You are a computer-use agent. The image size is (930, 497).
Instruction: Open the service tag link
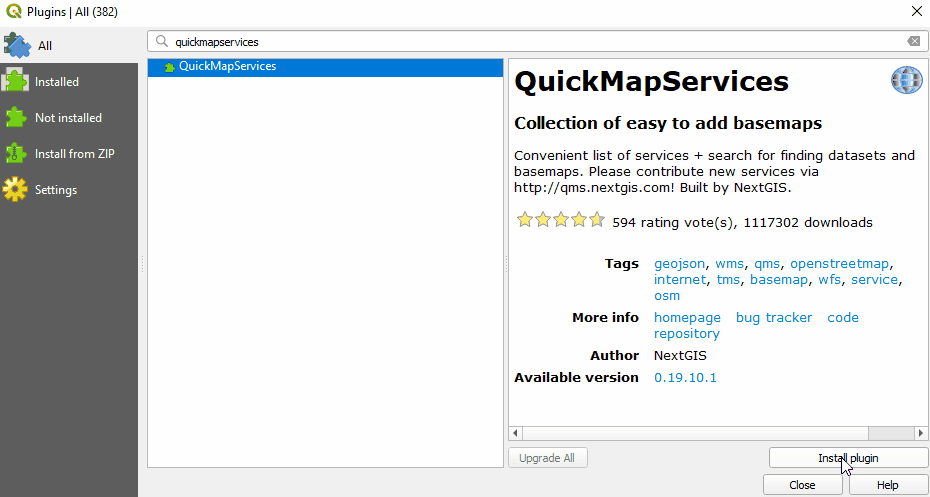pos(874,280)
